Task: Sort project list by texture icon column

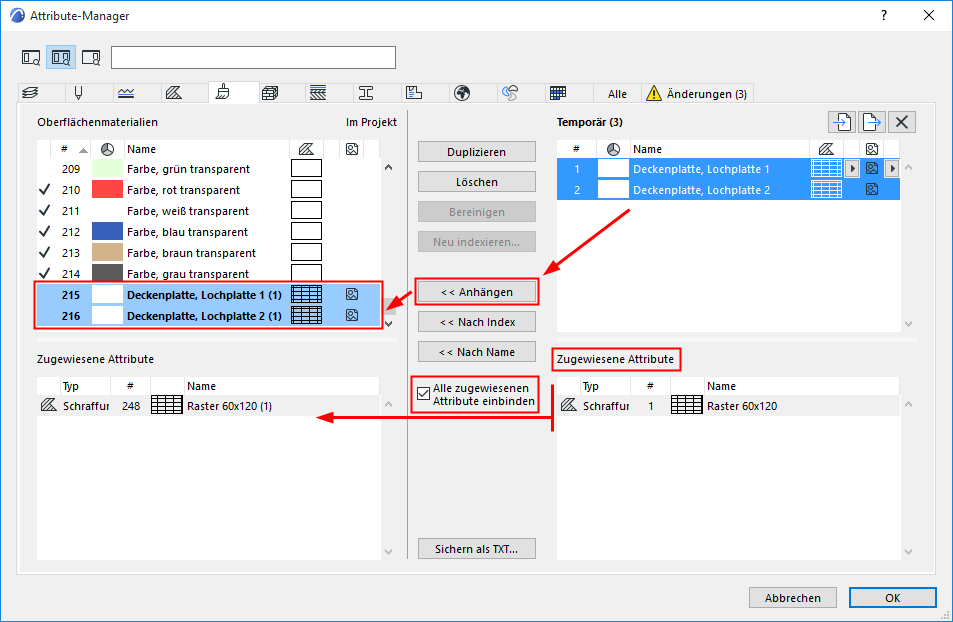Action: point(352,149)
